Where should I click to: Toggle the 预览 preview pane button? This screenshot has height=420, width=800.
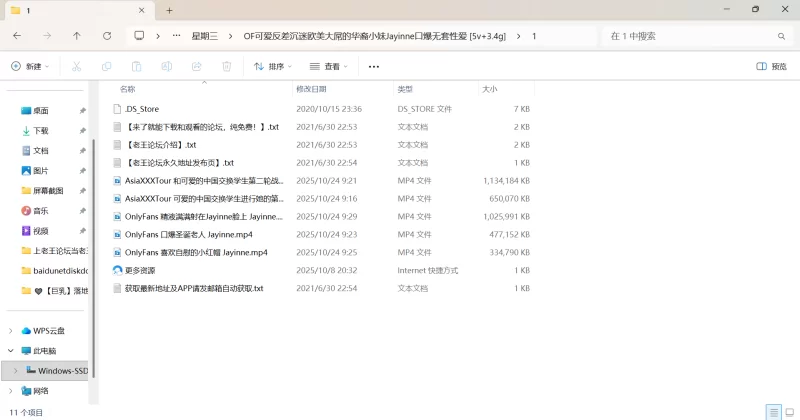click(x=771, y=66)
